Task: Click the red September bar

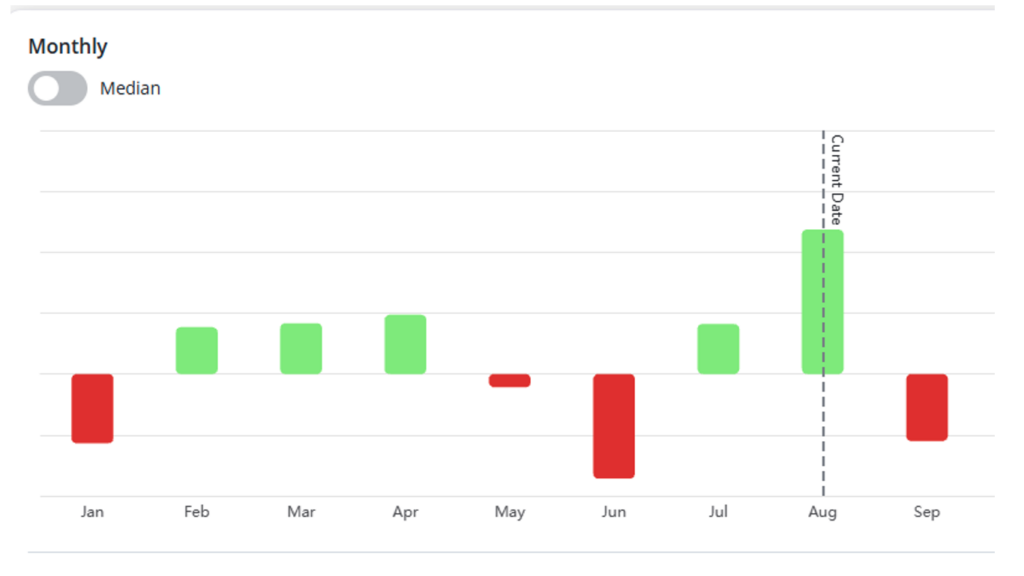Action: 927,408
